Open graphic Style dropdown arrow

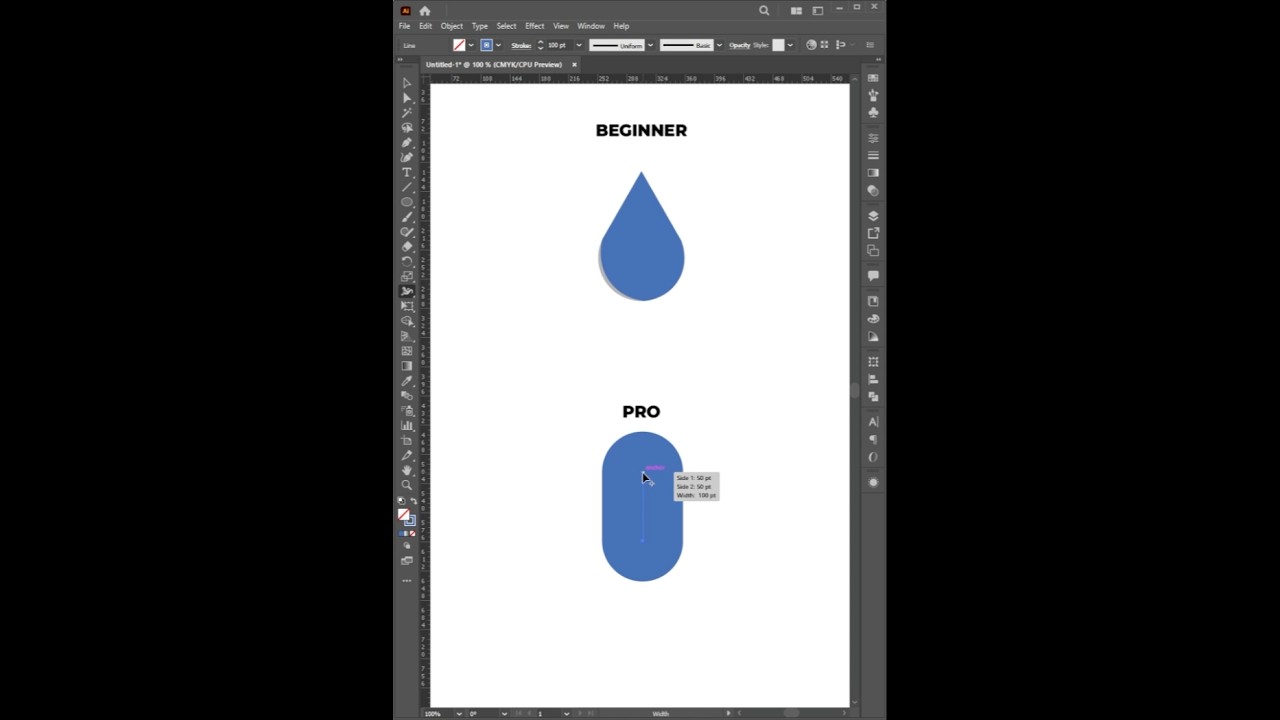click(x=790, y=45)
